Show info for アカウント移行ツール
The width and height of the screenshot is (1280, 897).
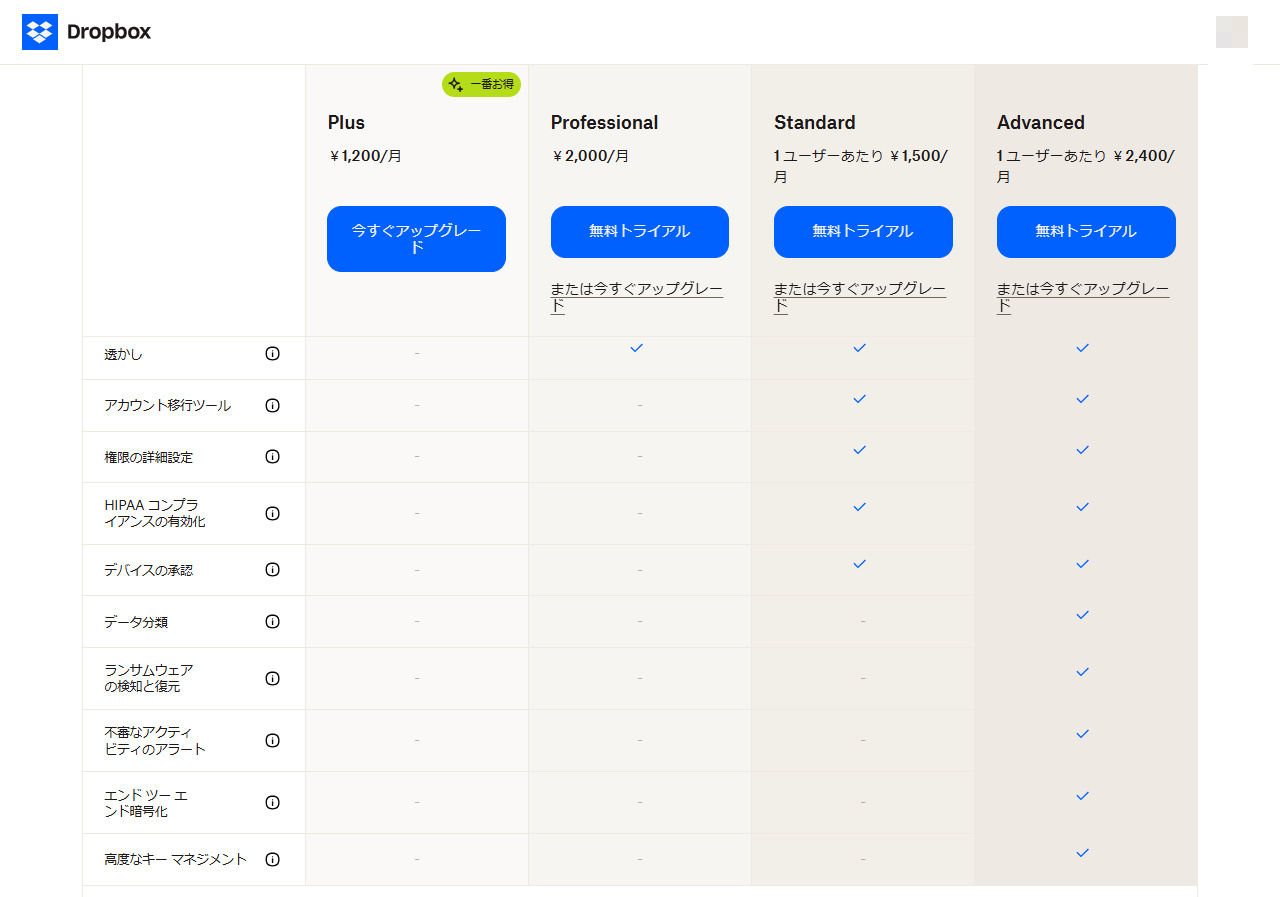(x=272, y=405)
